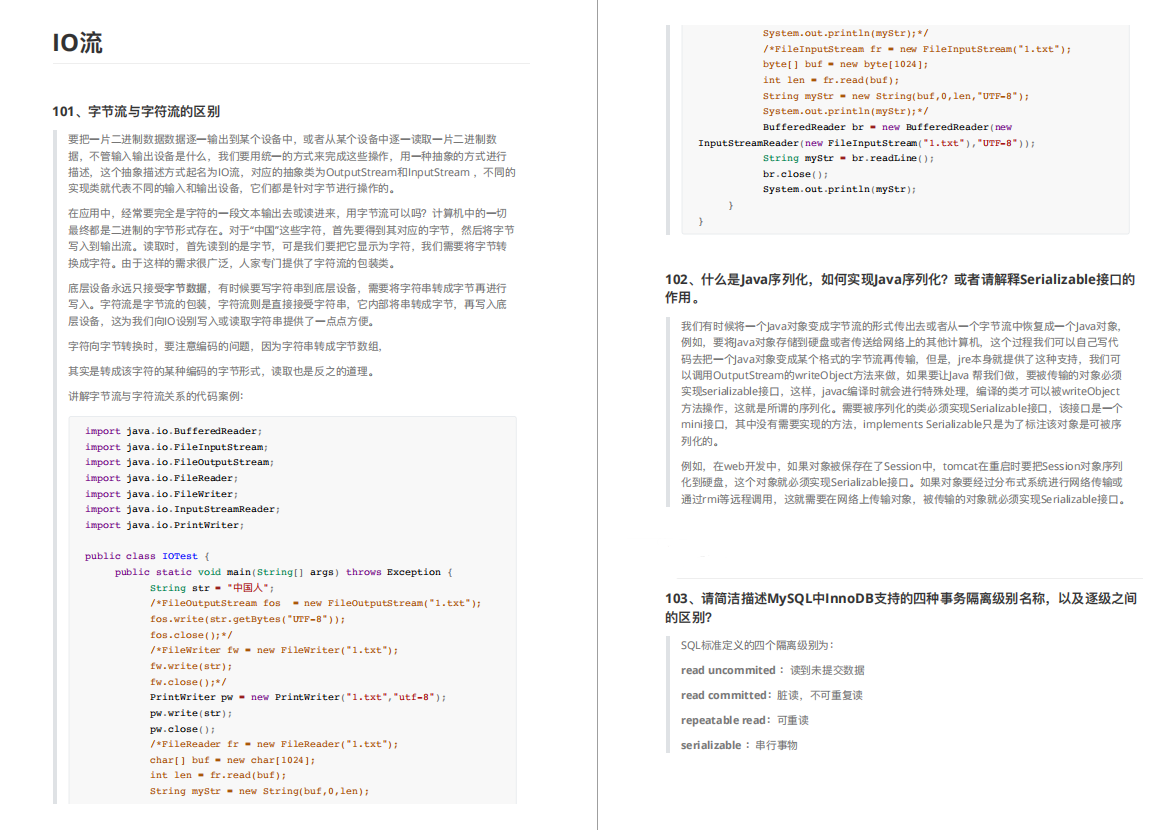Click the line '讲解字节流与字符流关系的代码案例:'

pyautogui.click(x=156, y=396)
